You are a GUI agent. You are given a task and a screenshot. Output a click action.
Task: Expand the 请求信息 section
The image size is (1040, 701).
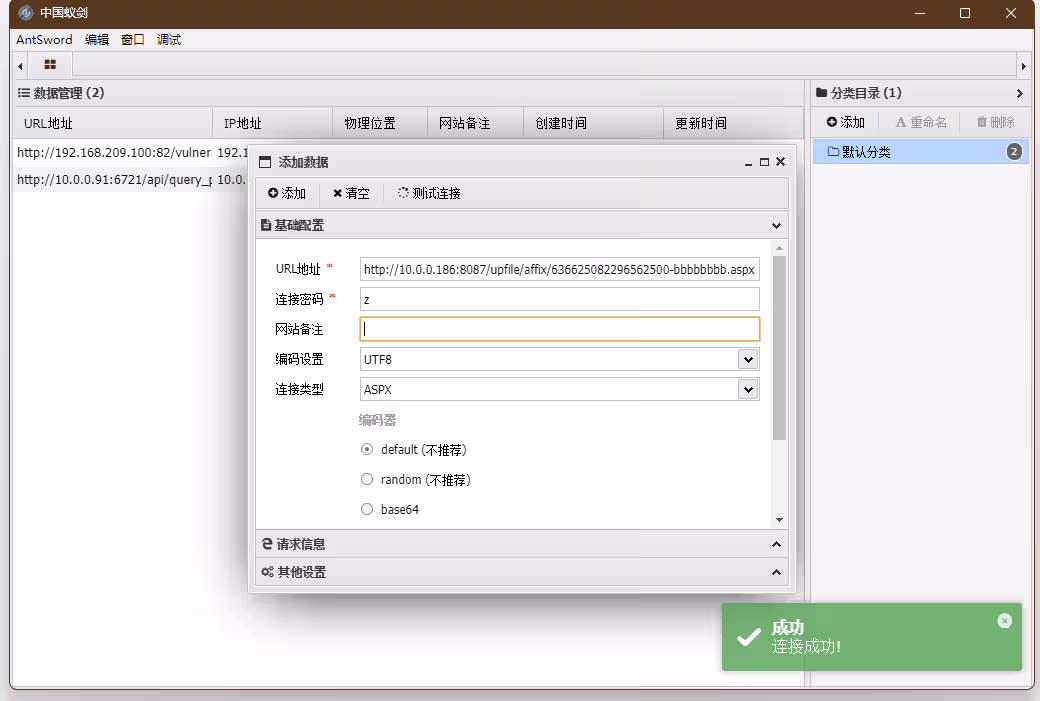[520, 544]
